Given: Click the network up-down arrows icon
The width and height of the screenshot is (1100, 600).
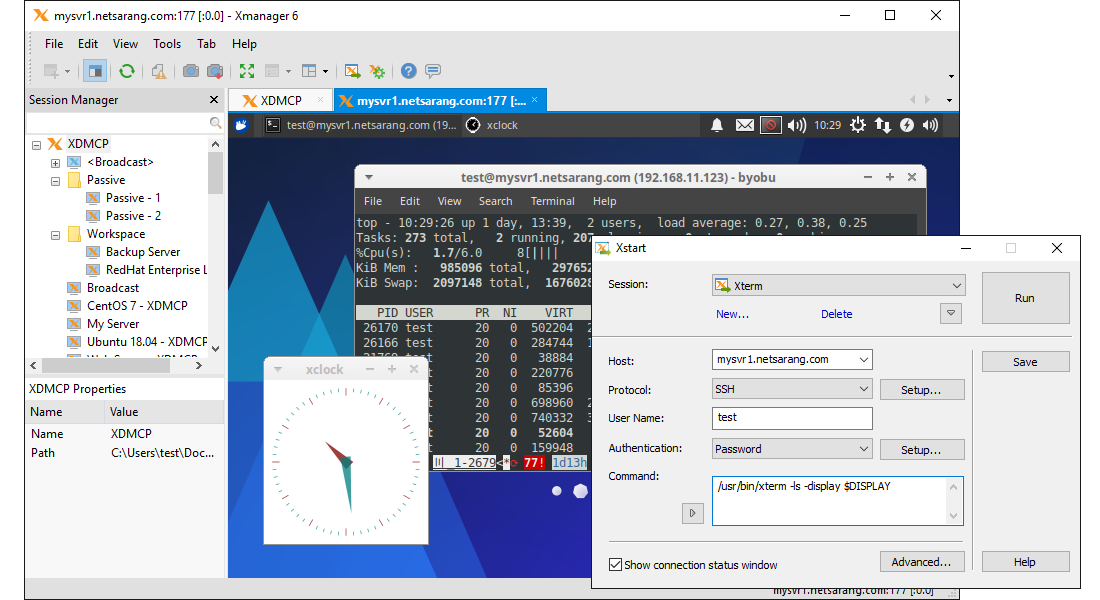Looking at the screenshot, I should tap(883, 125).
